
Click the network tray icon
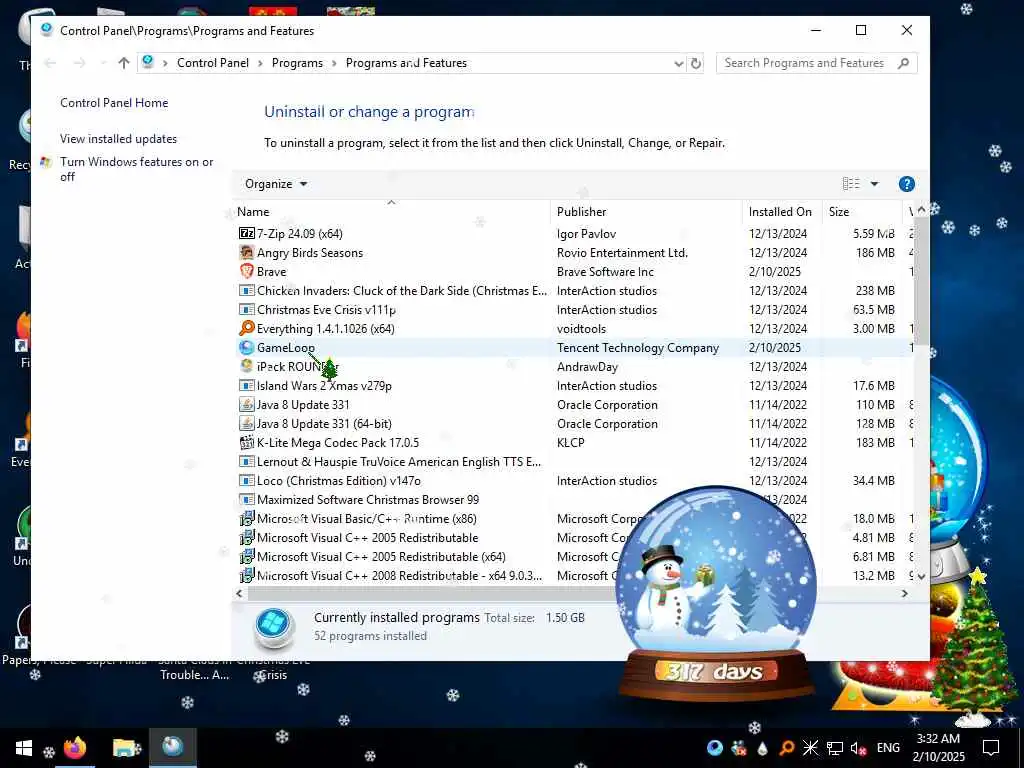835,748
